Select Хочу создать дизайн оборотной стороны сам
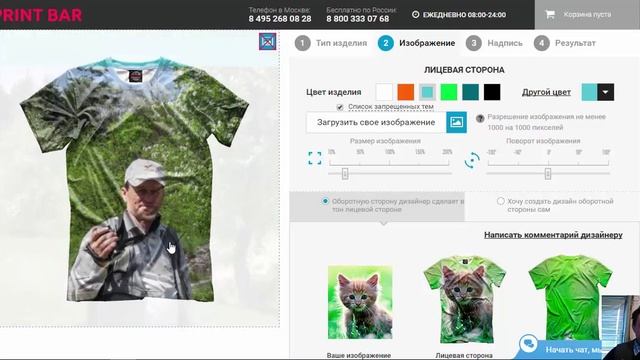This screenshot has height=360, width=640. click(x=500, y=201)
